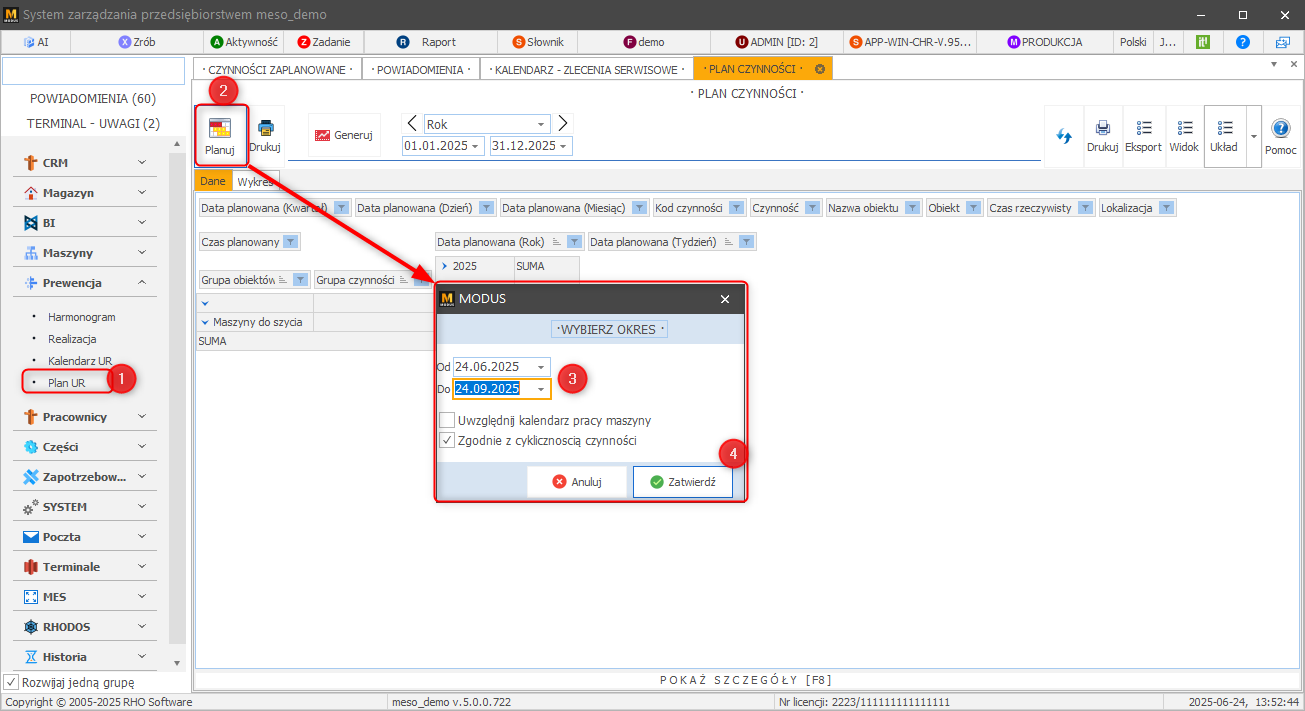Viewport: 1305px width, 711px height.
Task: Close the PLAN CZYNNOŚCI tab
Action: (x=820, y=69)
